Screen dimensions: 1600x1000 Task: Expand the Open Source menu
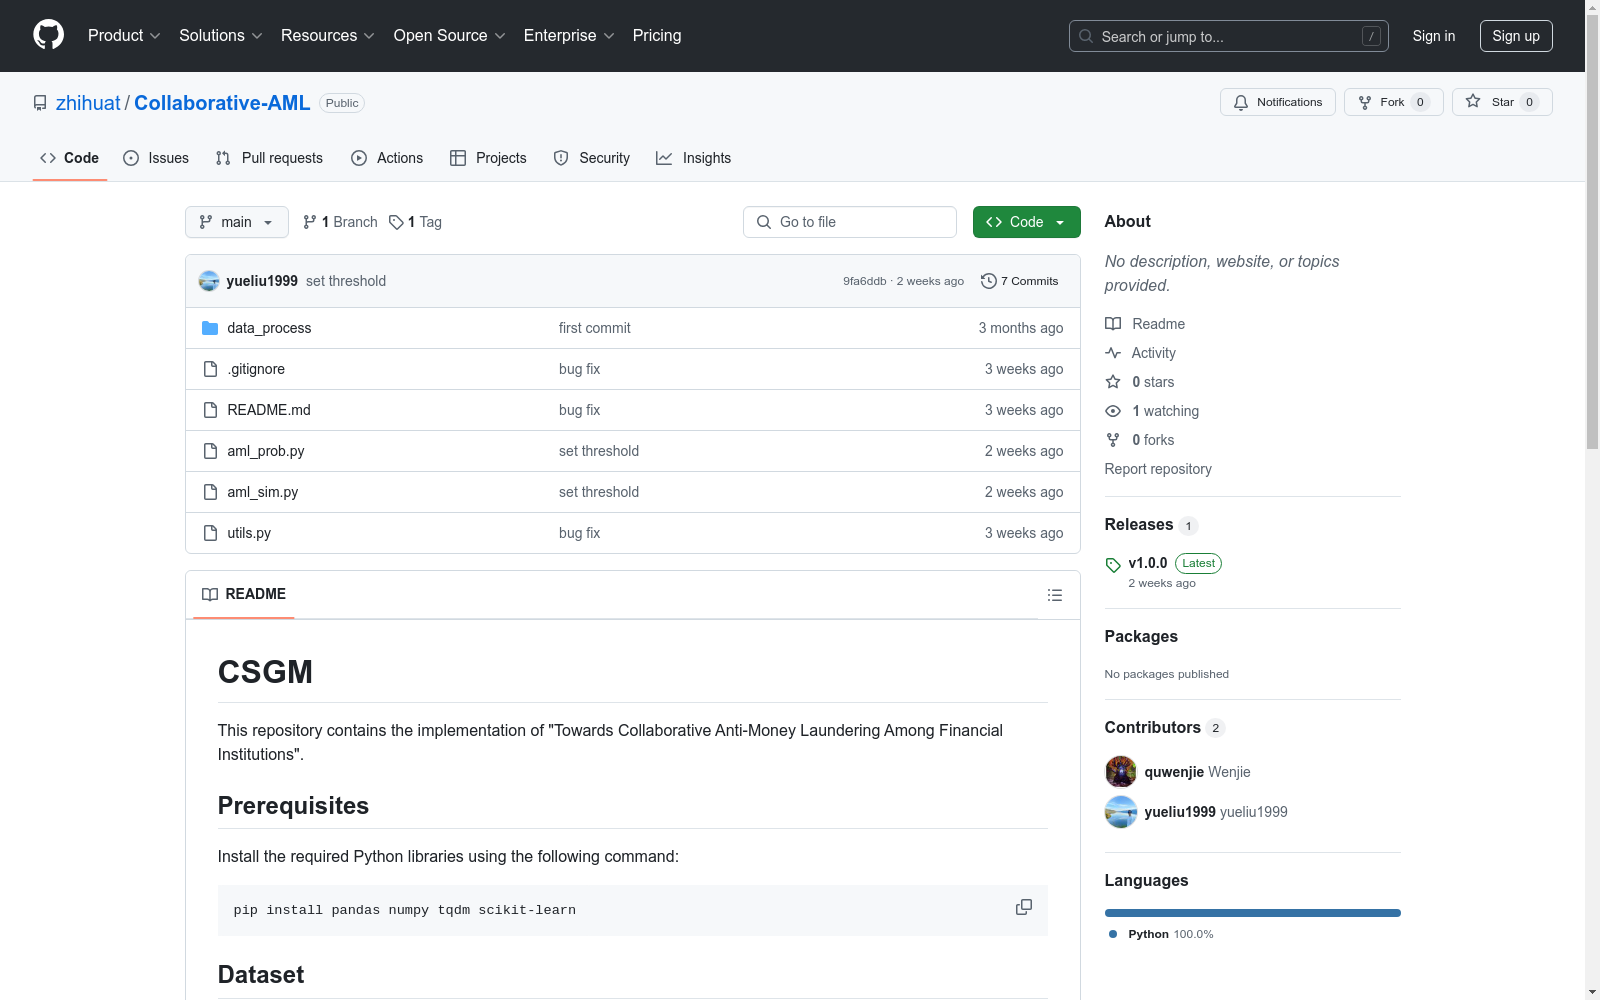coord(450,35)
